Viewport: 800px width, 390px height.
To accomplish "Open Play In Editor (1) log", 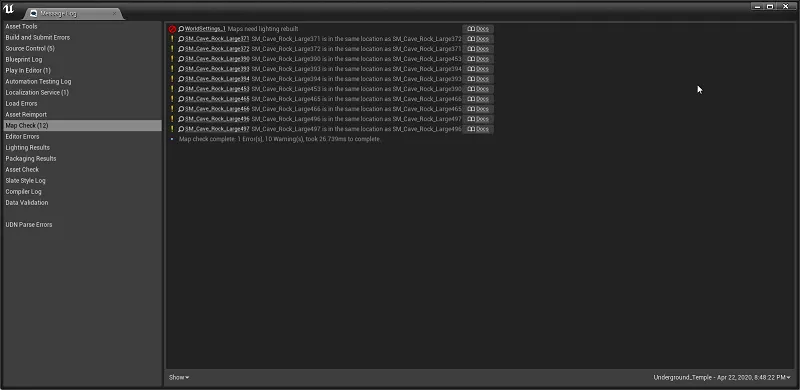I will 82,70.
